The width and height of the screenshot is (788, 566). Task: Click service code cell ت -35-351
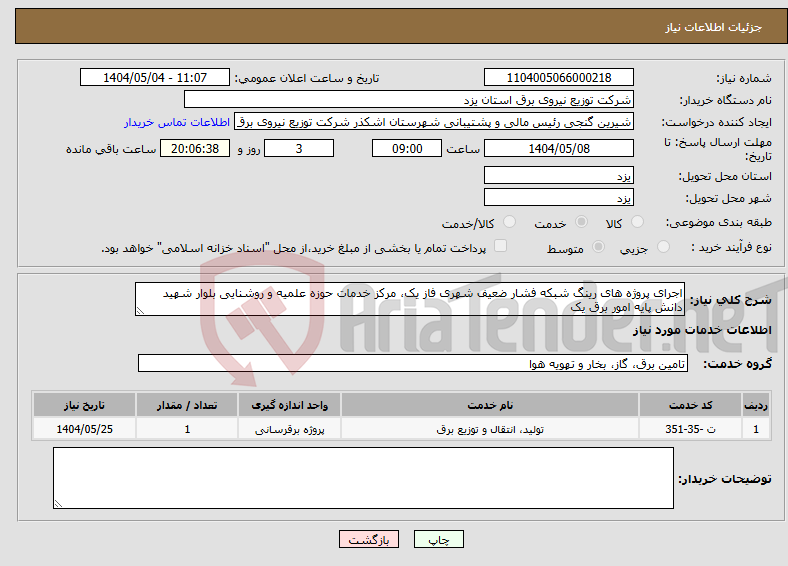click(x=691, y=429)
